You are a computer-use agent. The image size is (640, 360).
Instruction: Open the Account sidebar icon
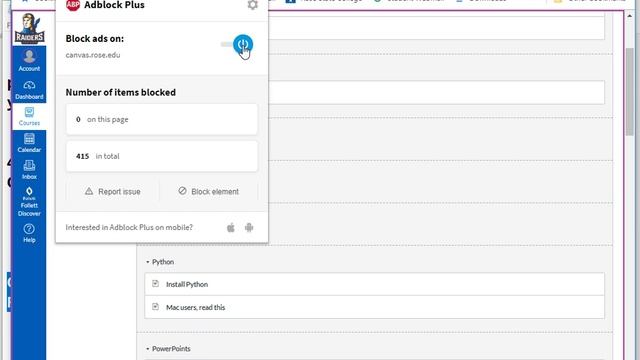(29, 60)
